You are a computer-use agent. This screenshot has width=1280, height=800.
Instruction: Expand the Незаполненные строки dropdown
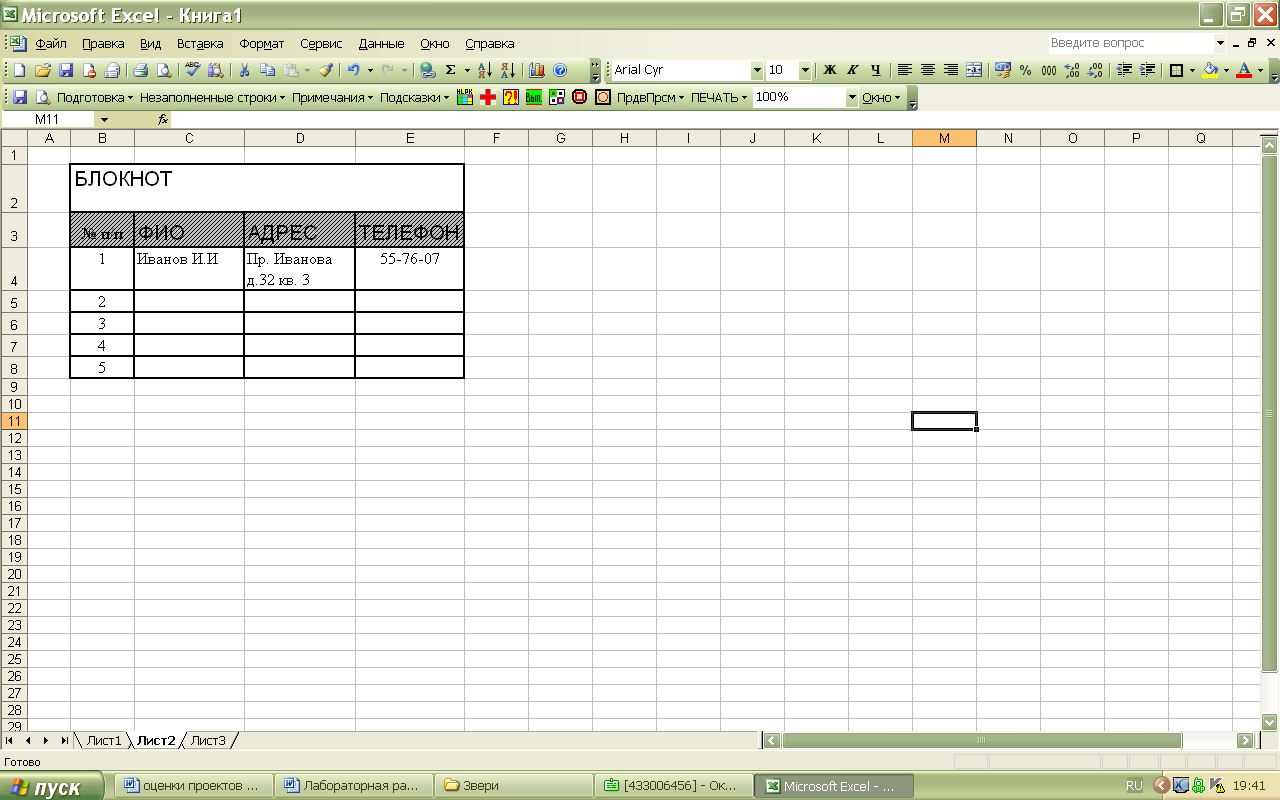(213, 97)
